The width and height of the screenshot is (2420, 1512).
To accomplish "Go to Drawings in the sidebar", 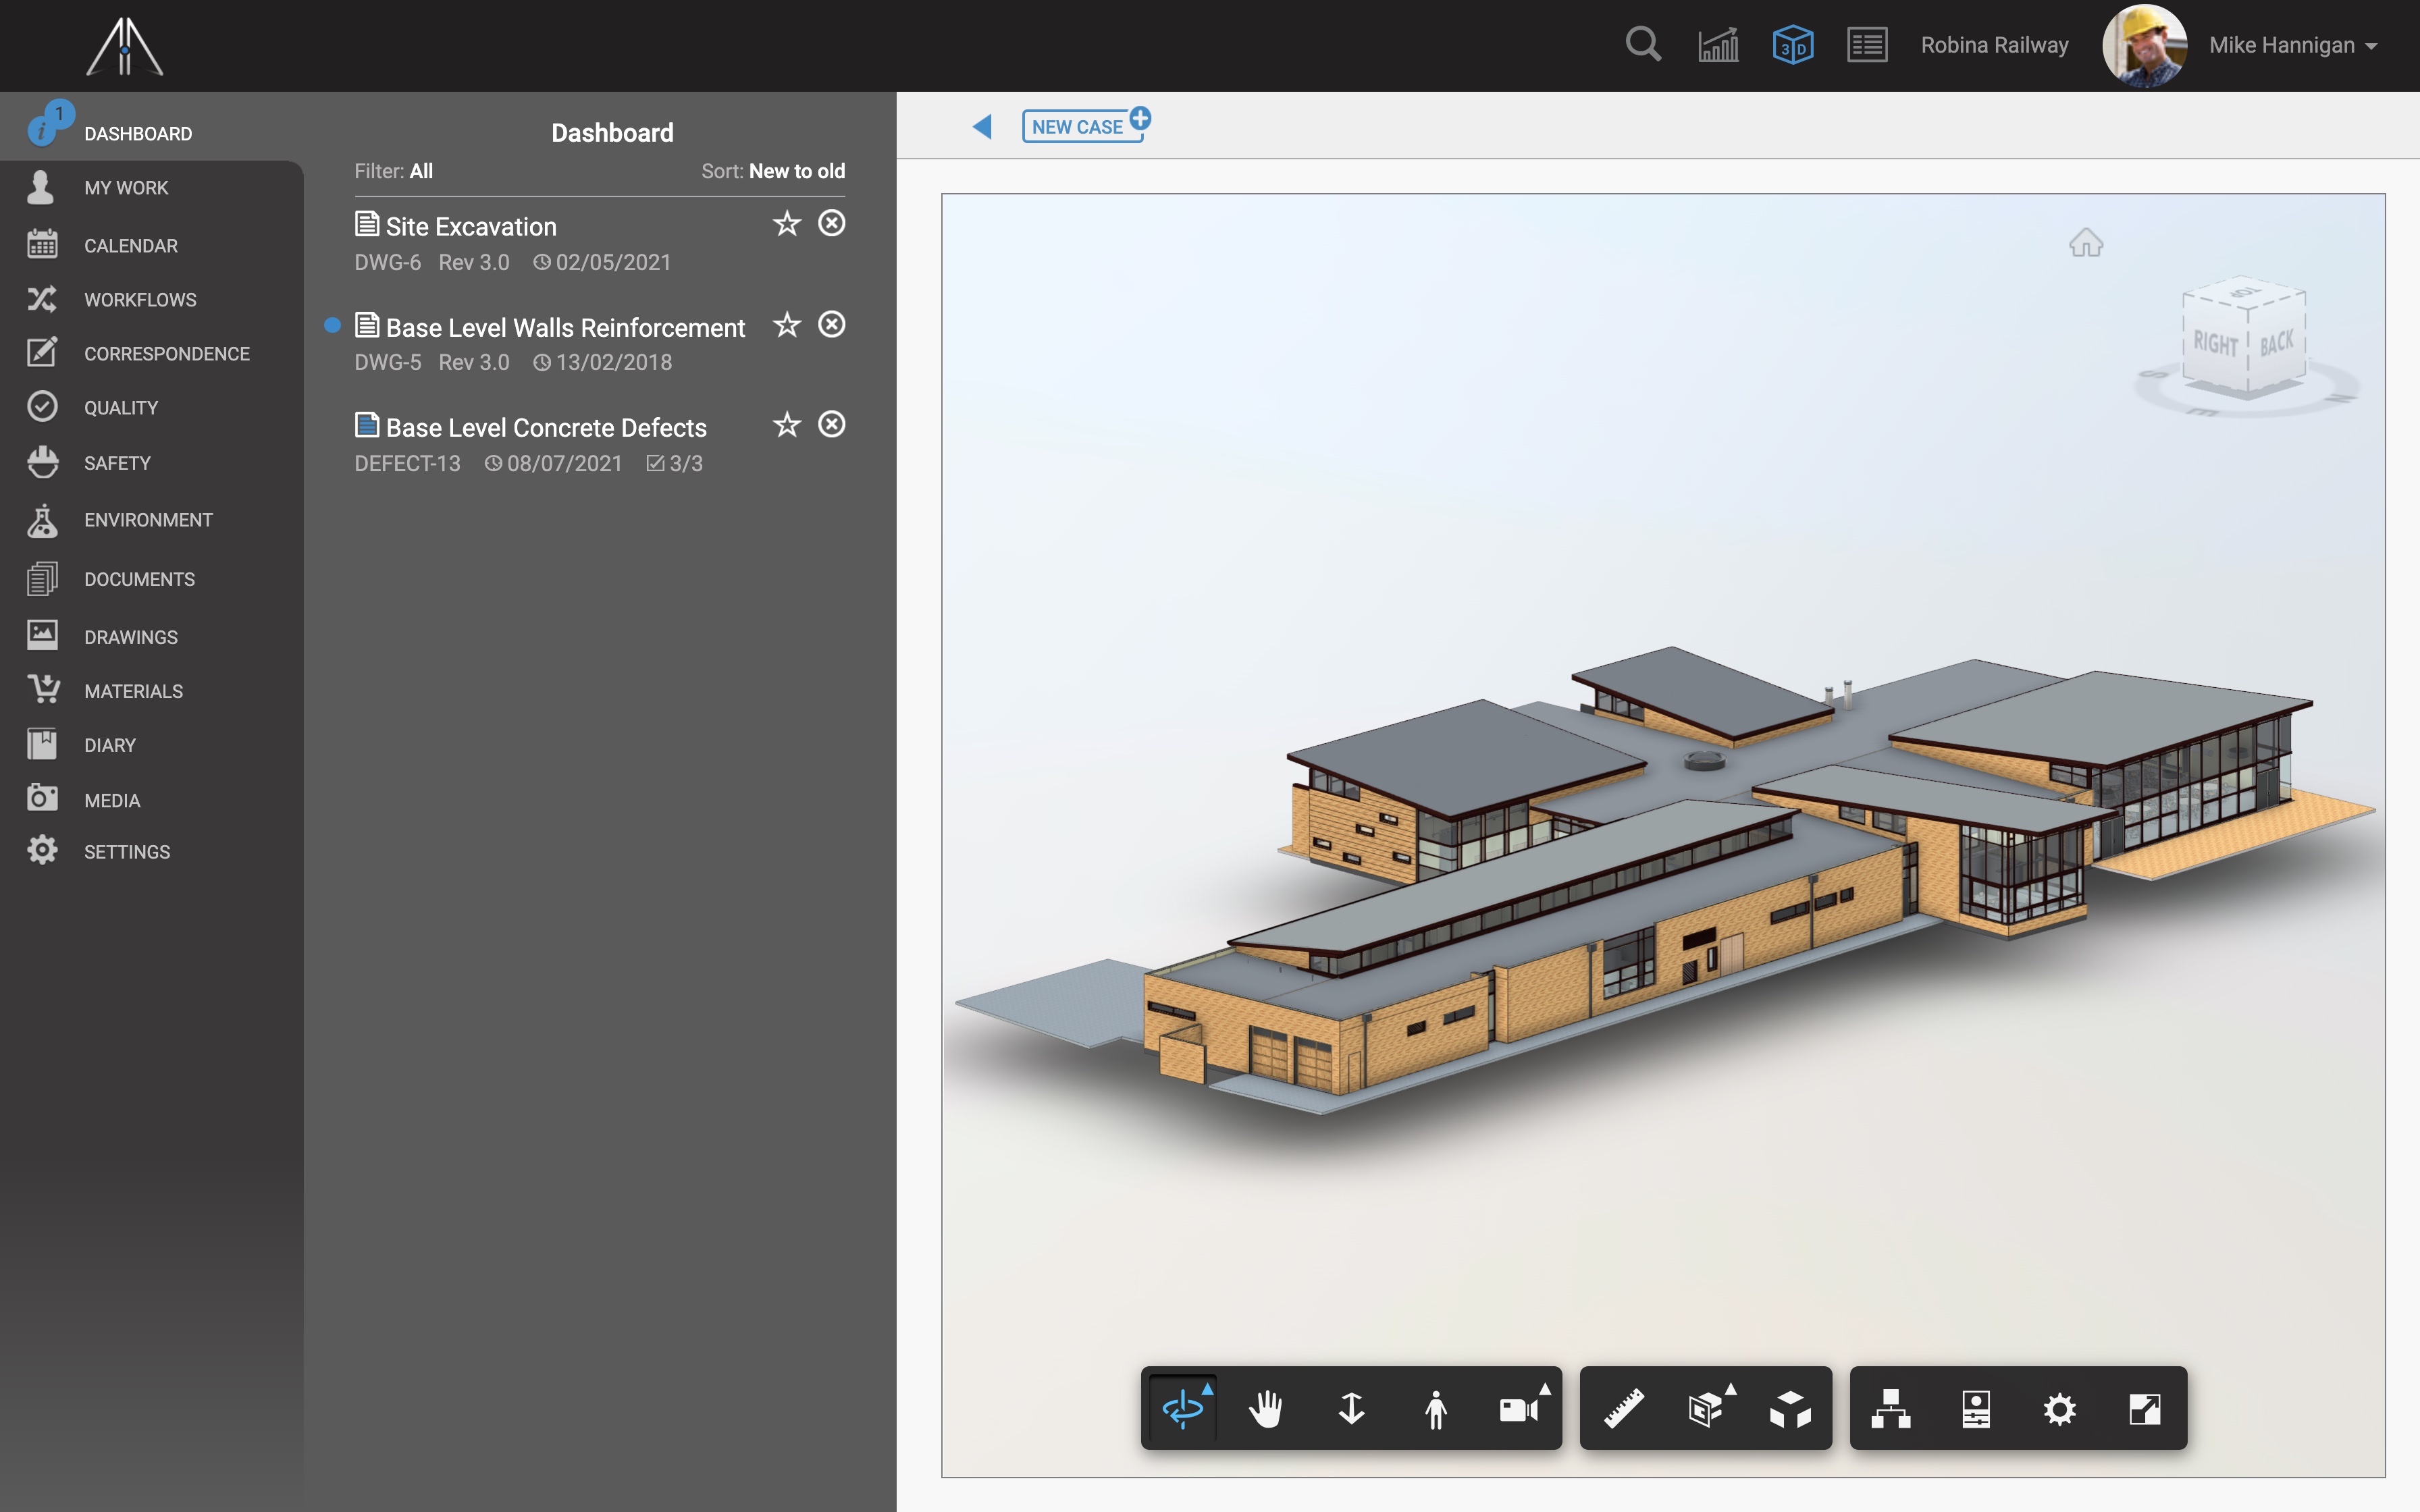I will [x=130, y=637].
